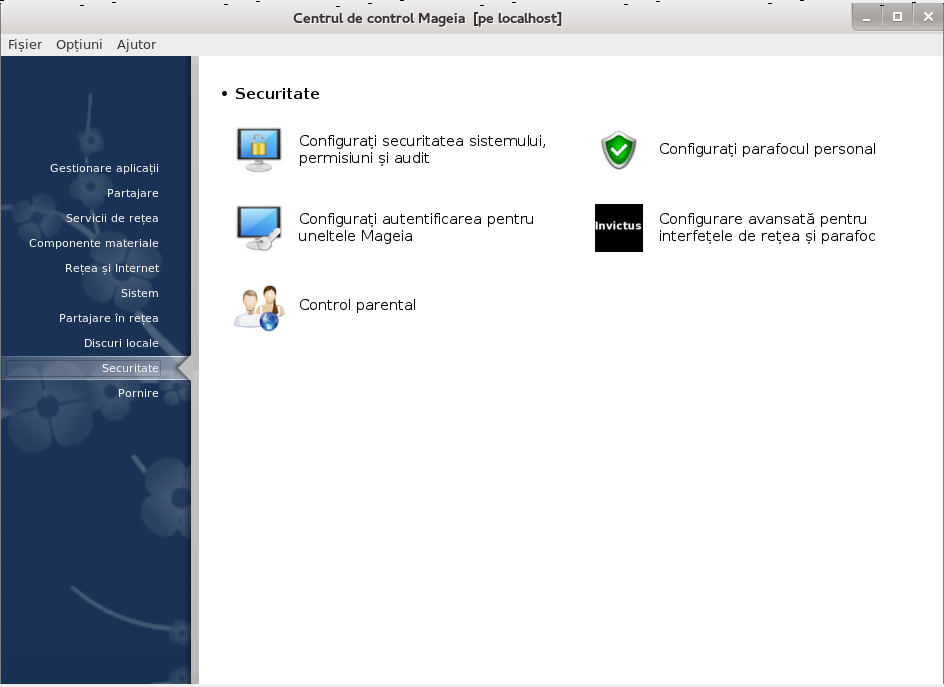Image resolution: width=944 pixels, height=687 pixels.
Task: Click the green shield personal firewall icon
Action: pyautogui.click(x=618, y=150)
